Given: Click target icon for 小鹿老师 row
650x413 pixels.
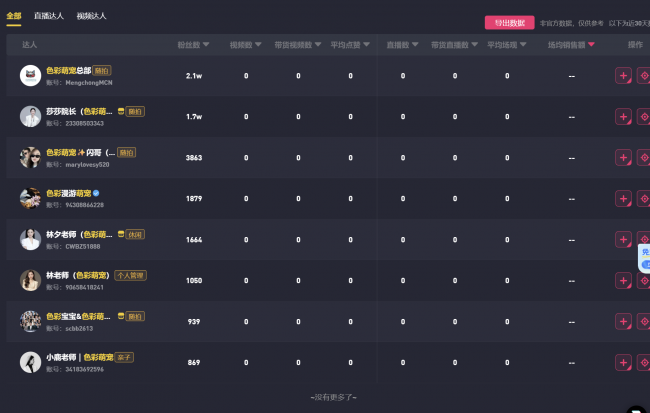Looking at the screenshot, I should [x=644, y=362].
